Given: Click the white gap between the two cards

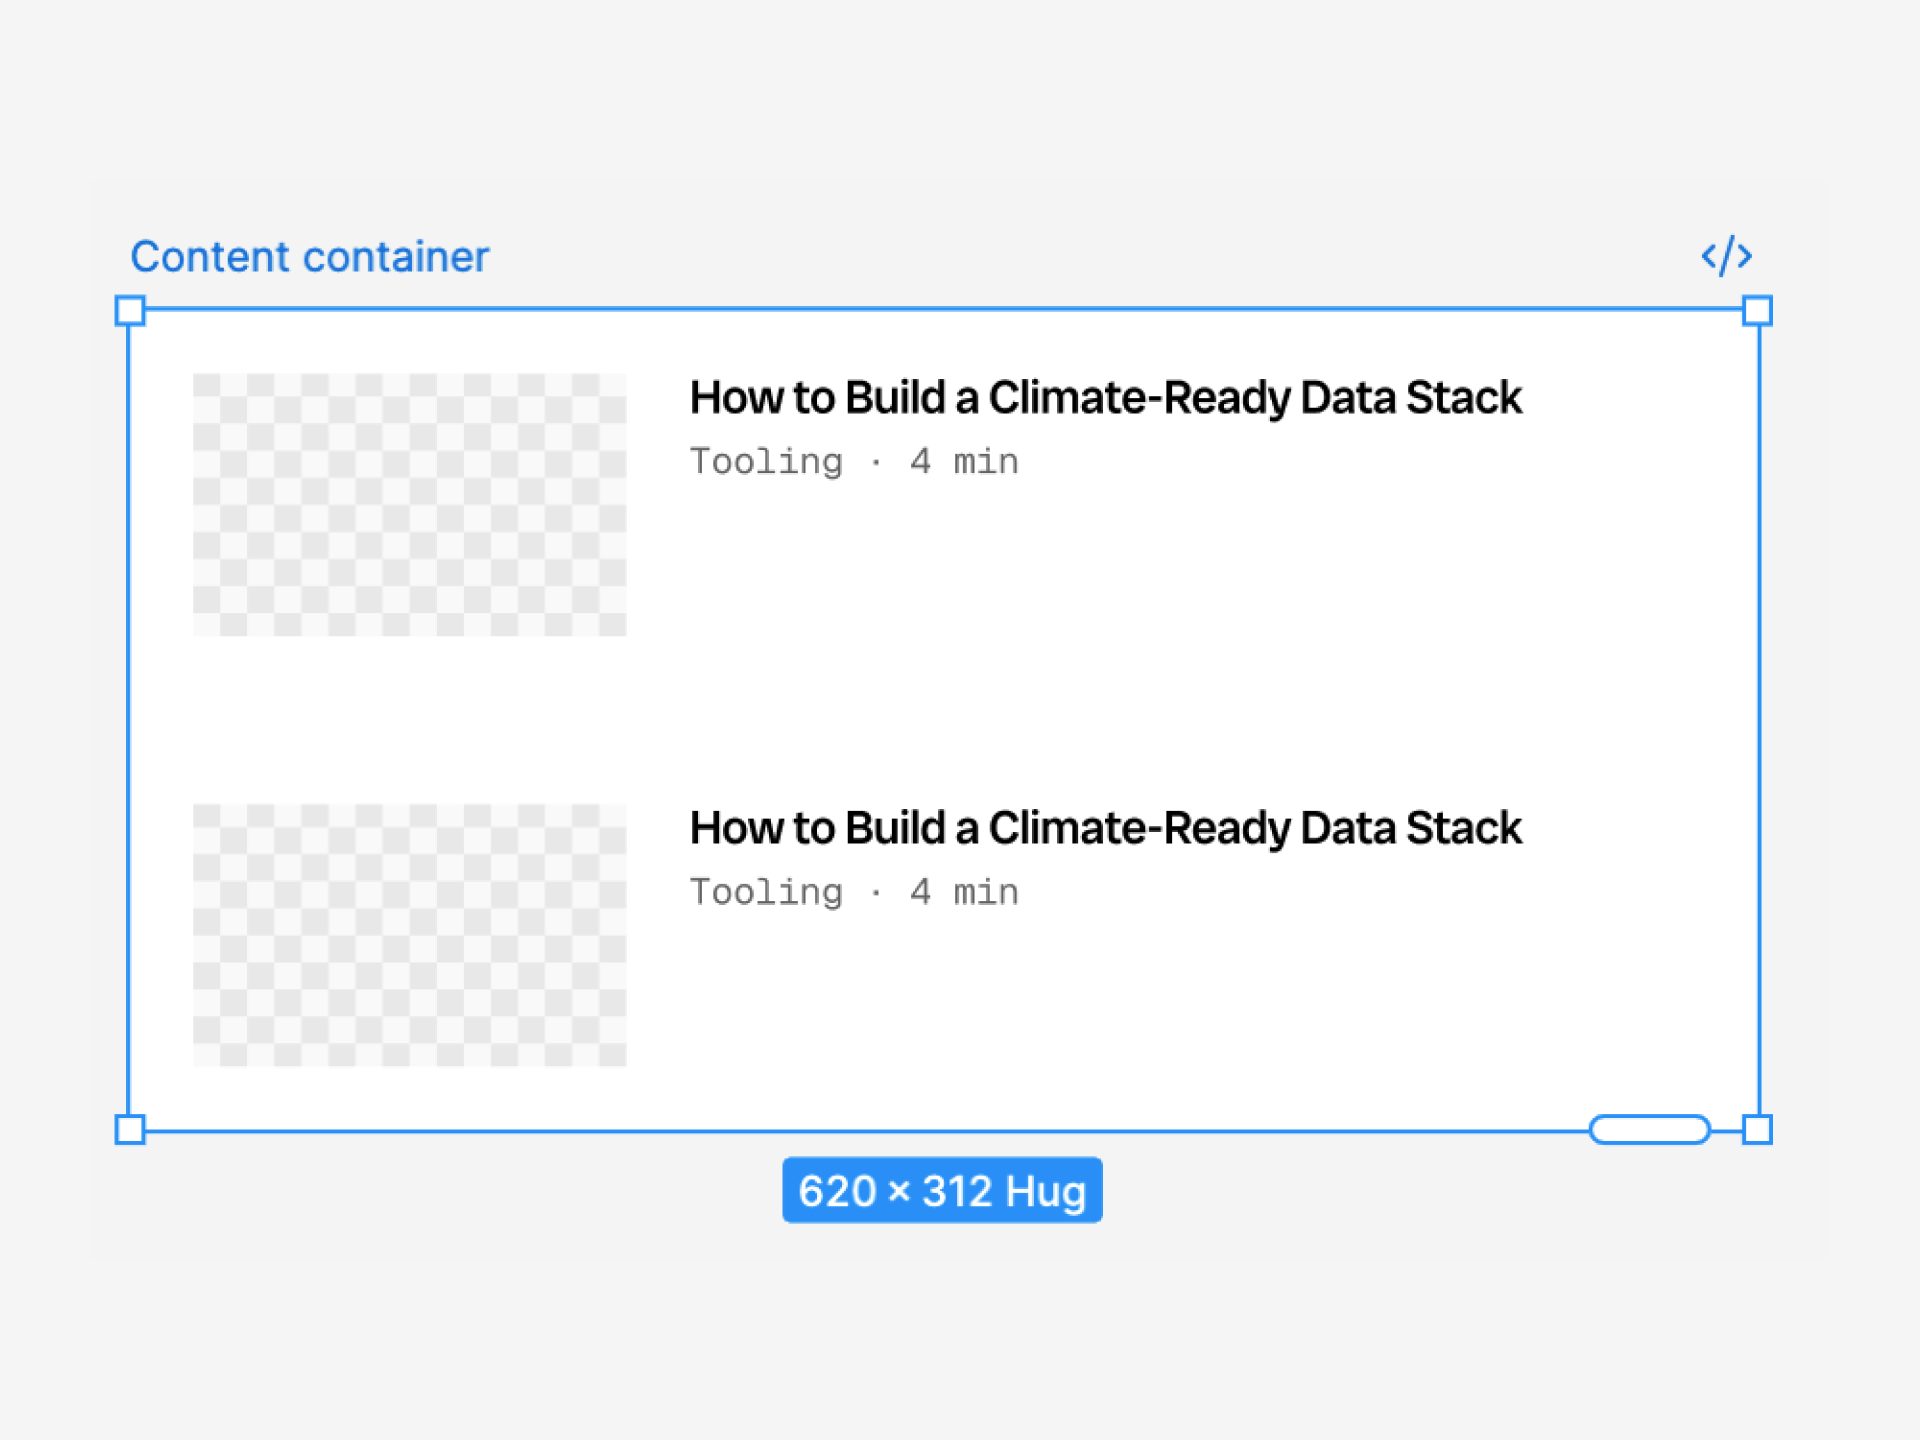Looking at the screenshot, I should (940, 720).
